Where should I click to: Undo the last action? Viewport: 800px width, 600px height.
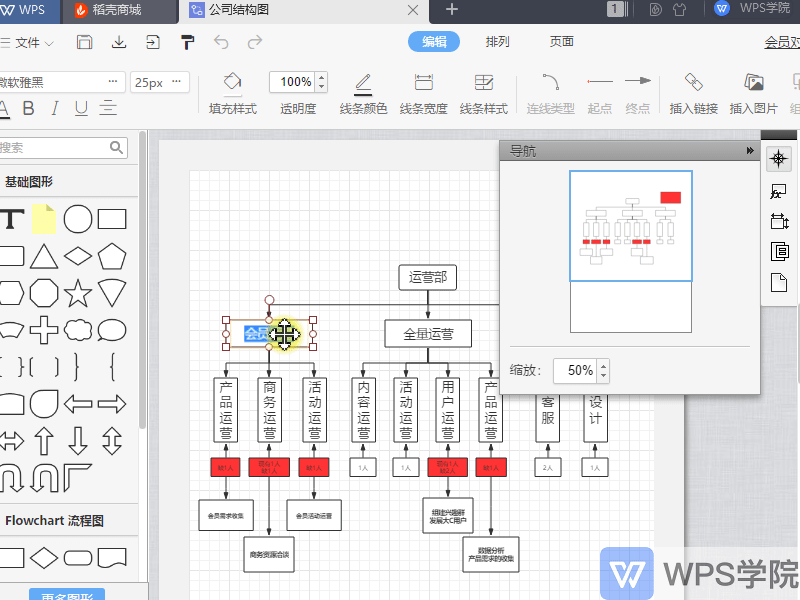[x=221, y=42]
